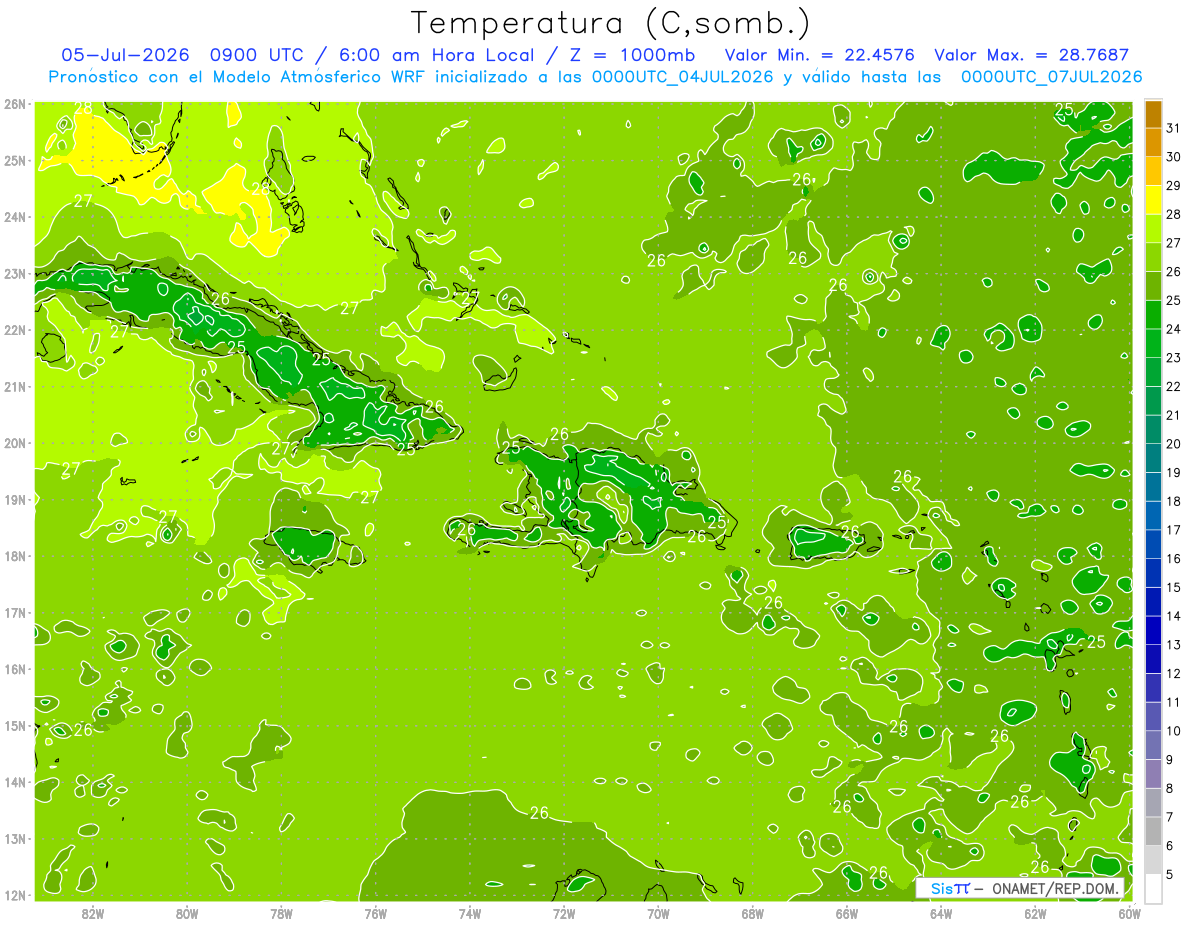The width and height of the screenshot is (1200, 927).
Task: Click longitude axis label "80W"
Action: (187, 913)
